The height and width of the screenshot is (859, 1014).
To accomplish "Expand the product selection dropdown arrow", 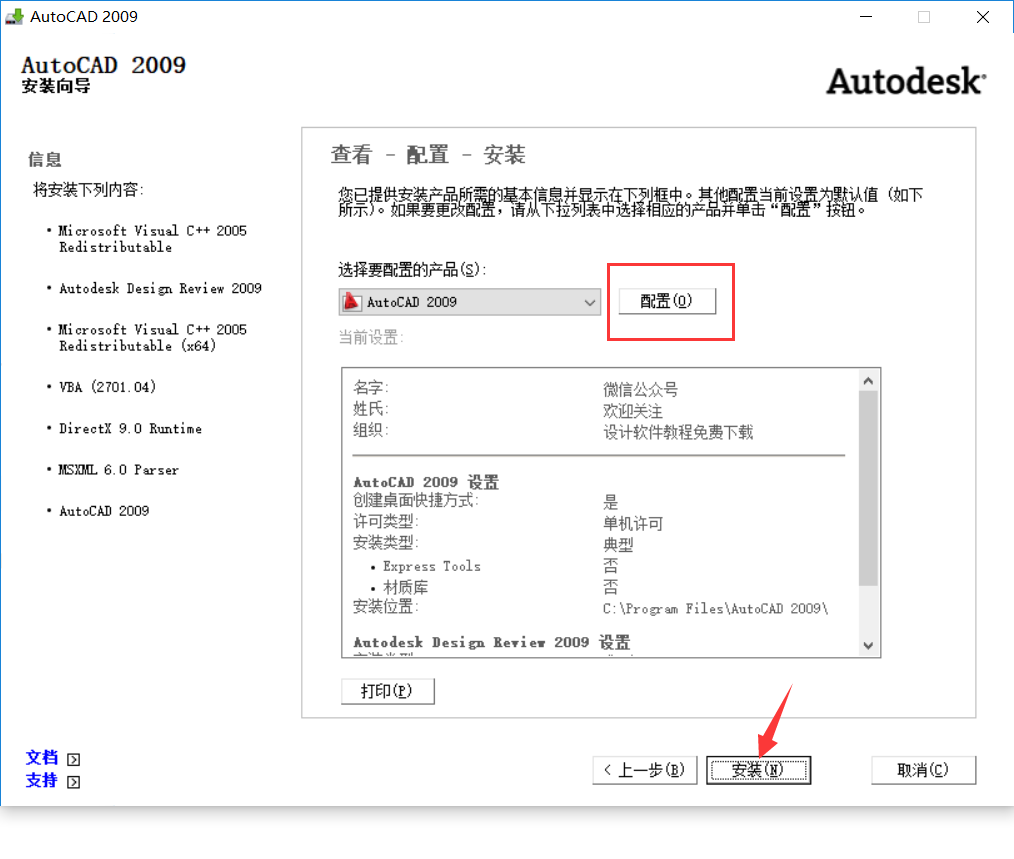I will [x=589, y=302].
